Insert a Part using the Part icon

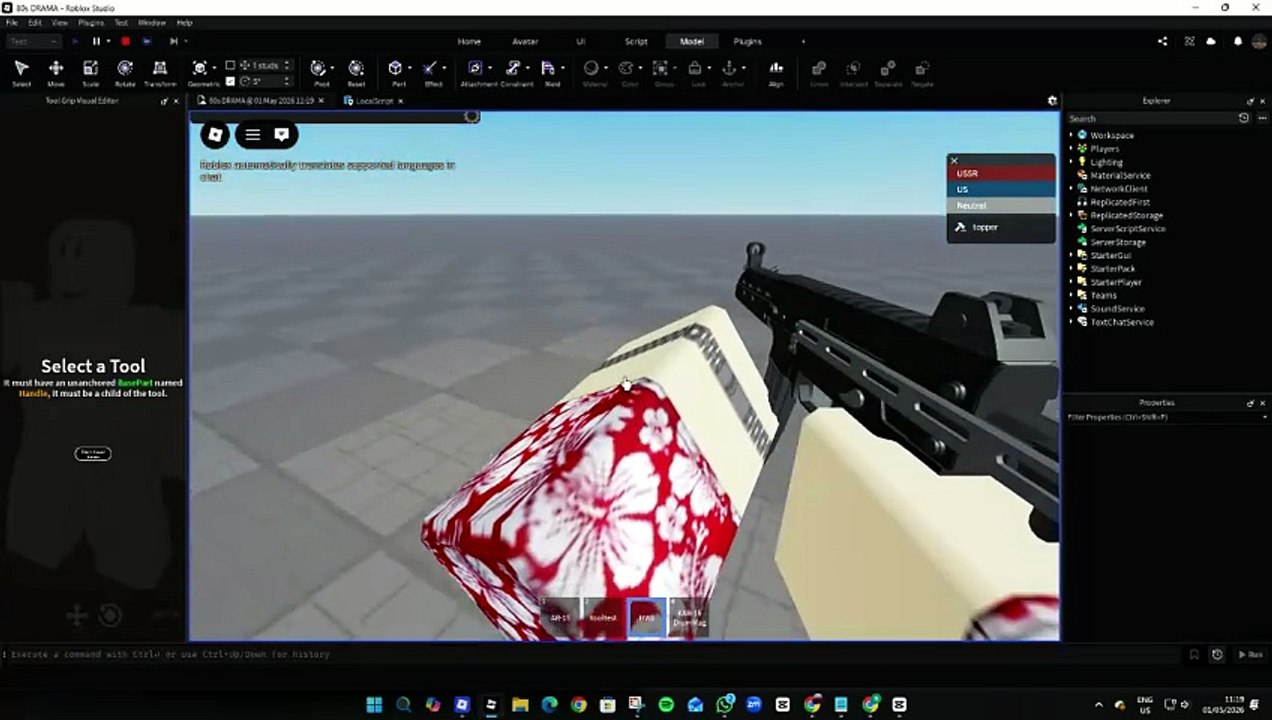[x=395, y=69]
